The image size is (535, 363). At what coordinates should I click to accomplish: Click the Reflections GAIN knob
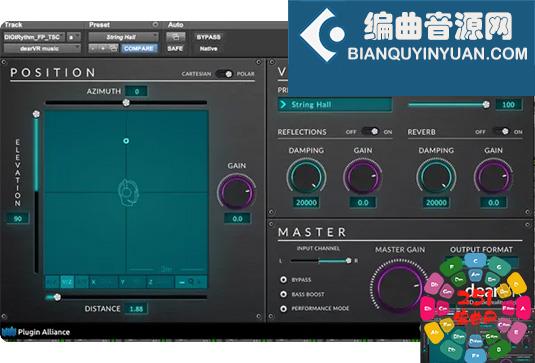(x=362, y=177)
